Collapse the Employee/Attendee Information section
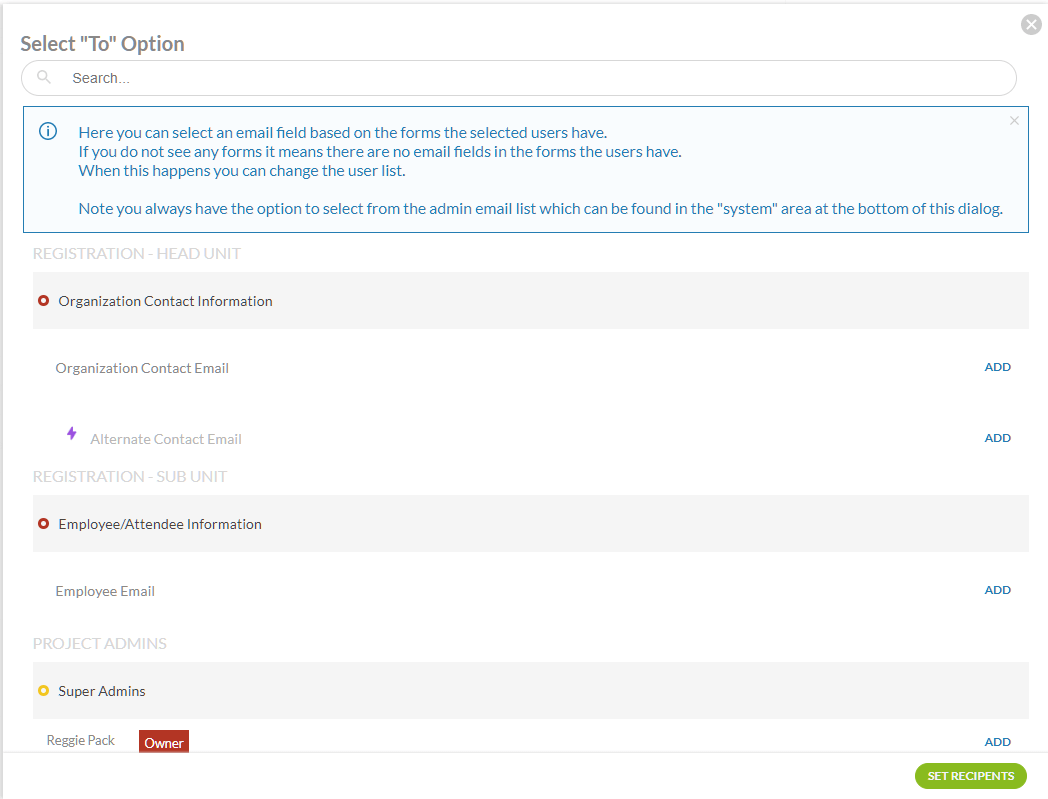The height and width of the screenshot is (799, 1048). click(x=160, y=524)
